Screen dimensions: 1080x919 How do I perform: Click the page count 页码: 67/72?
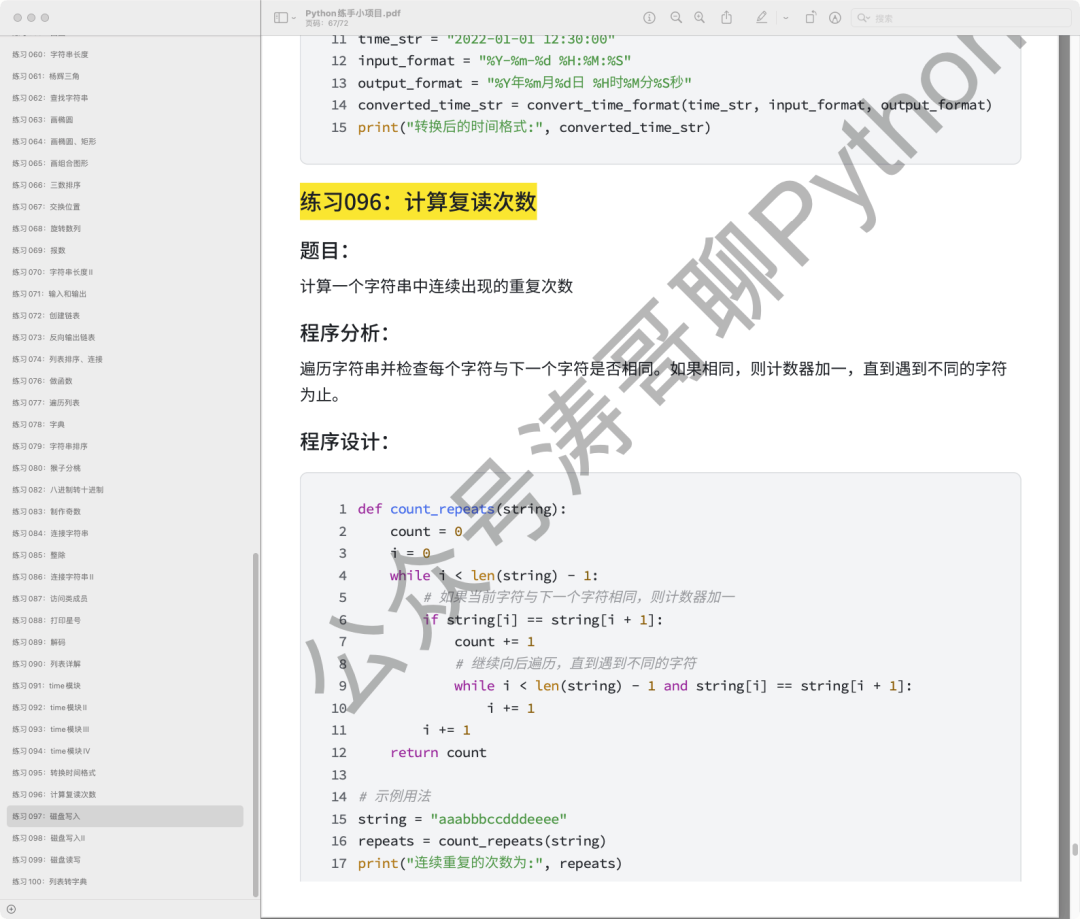327,23
